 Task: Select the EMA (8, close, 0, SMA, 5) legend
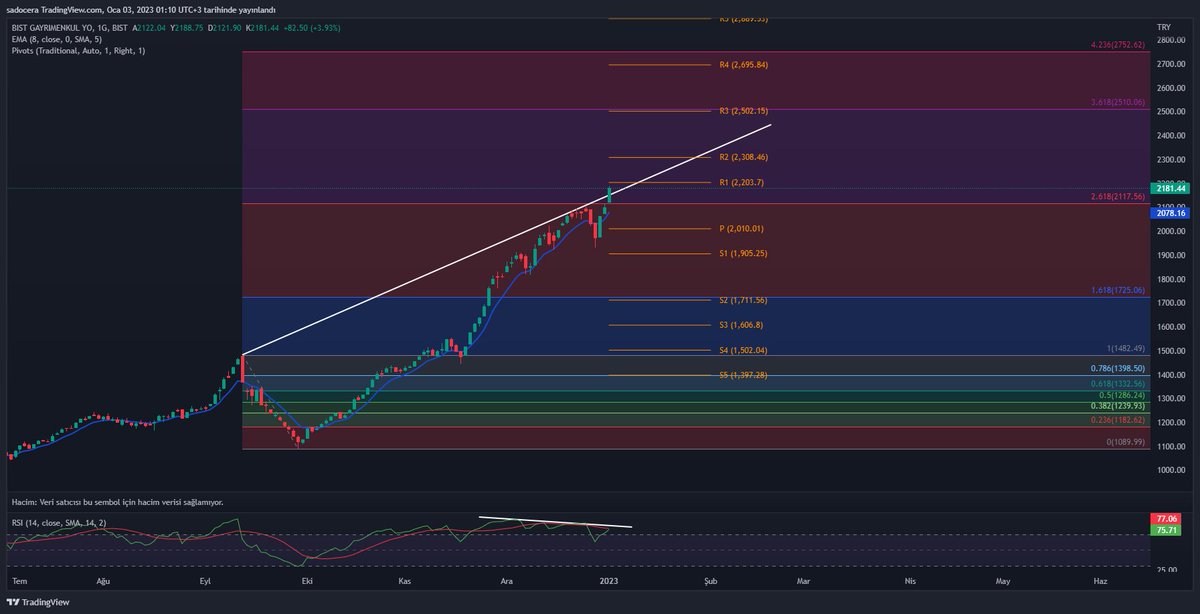pos(58,39)
